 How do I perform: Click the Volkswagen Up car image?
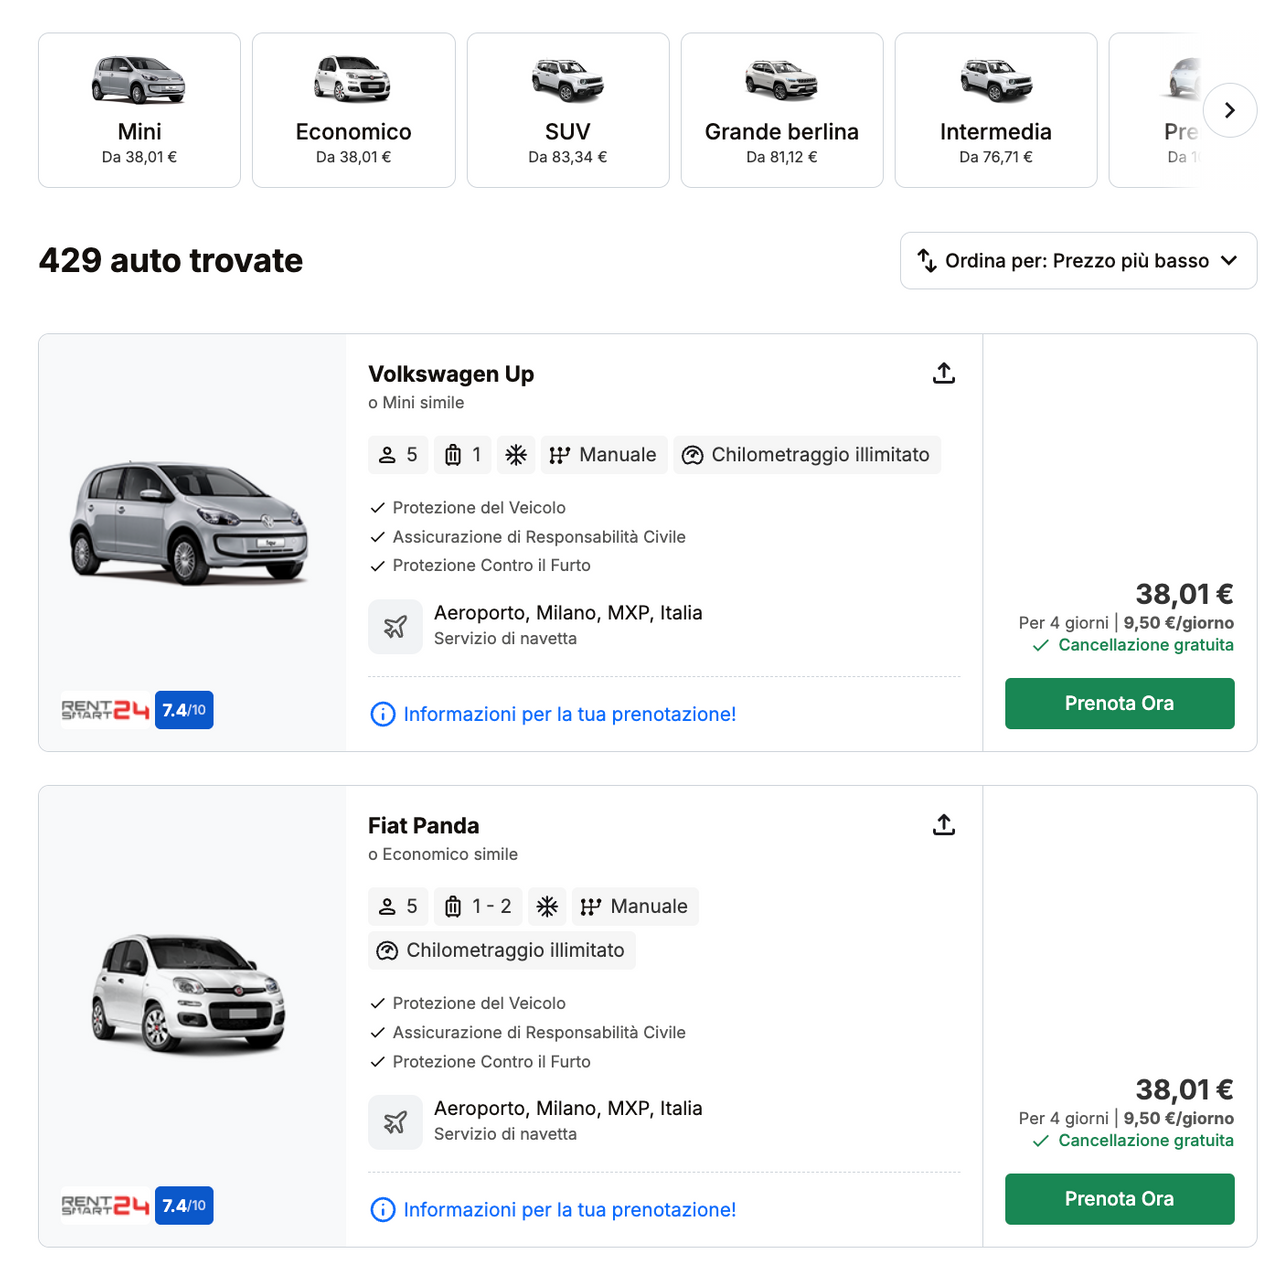[x=189, y=522]
